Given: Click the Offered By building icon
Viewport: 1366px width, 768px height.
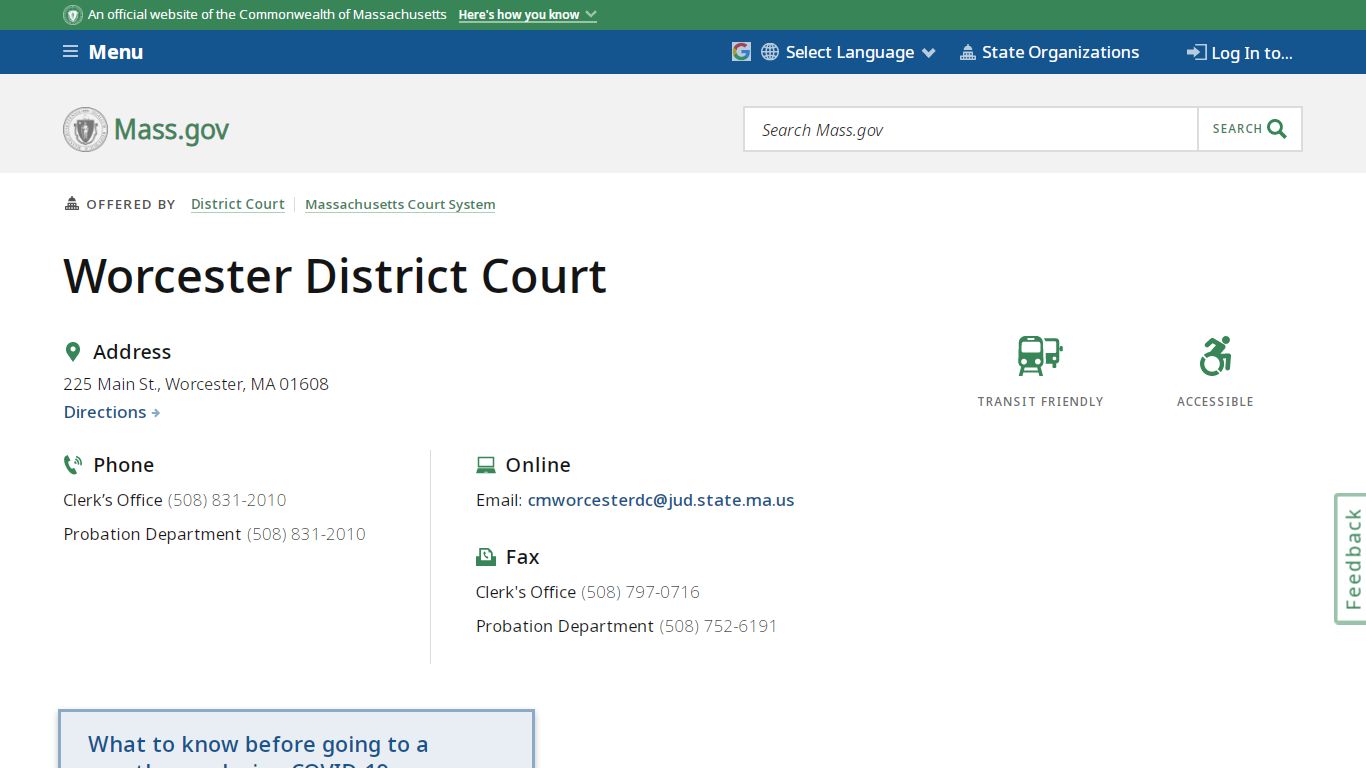Looking at the screenshot, I should pyautogui.click(x=72, y=204).
